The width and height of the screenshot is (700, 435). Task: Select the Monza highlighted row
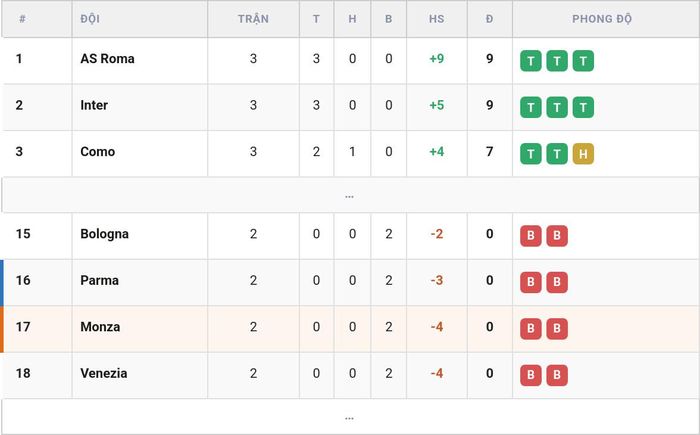[350, 329]
